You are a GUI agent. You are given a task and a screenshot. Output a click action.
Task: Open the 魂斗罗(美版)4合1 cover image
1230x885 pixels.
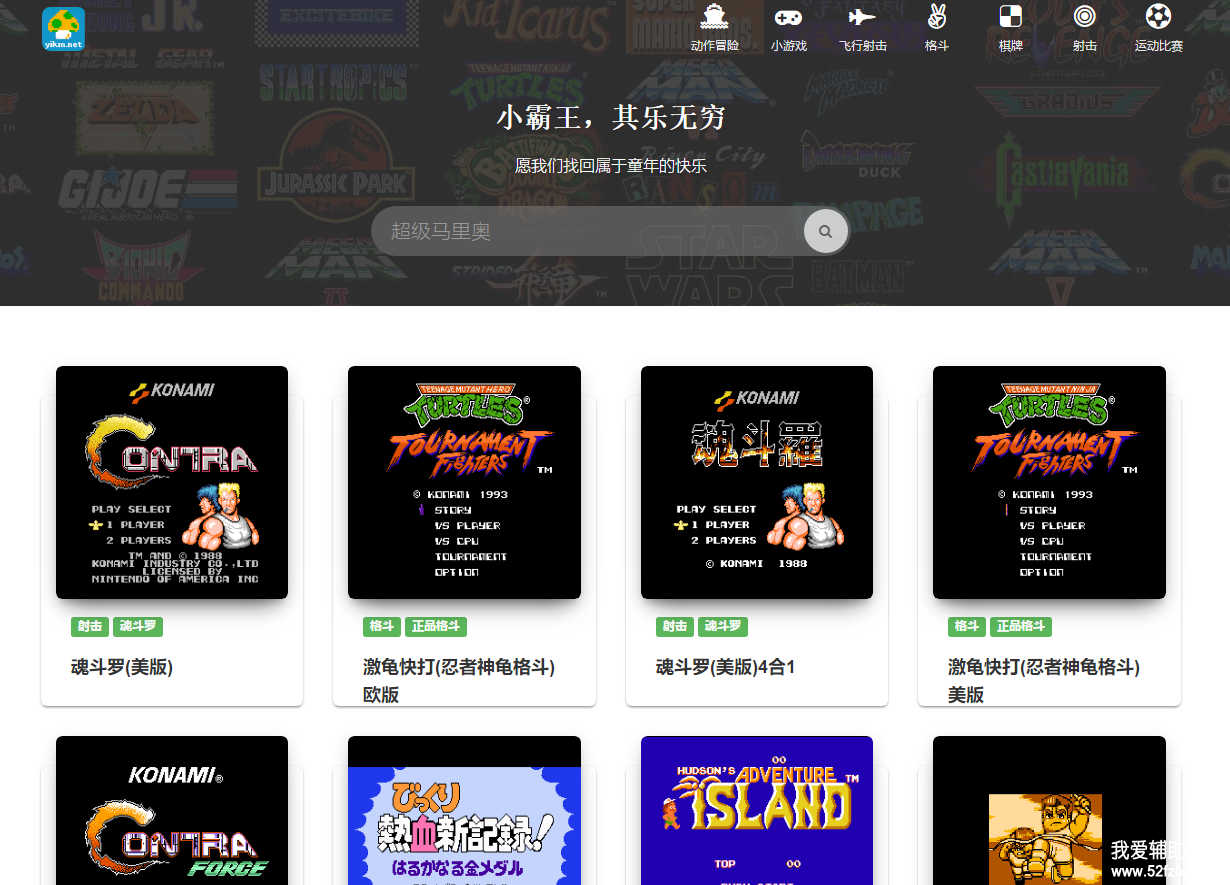757,482
